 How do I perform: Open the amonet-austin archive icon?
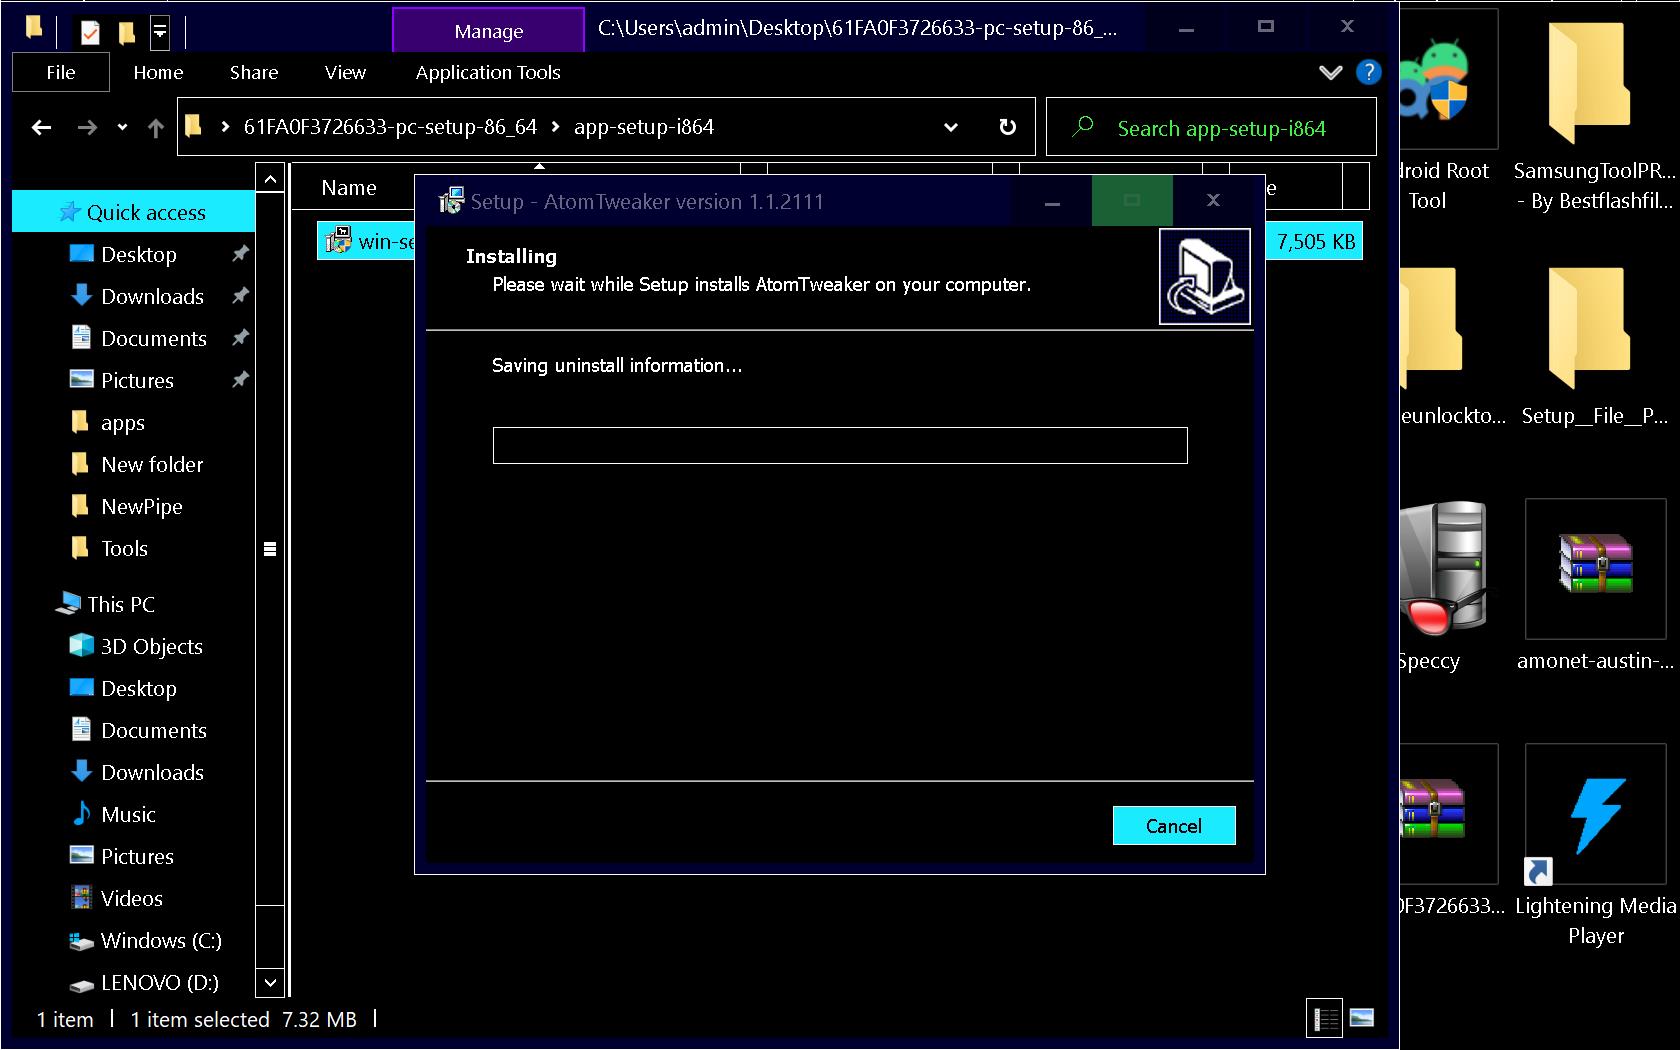1595,570
